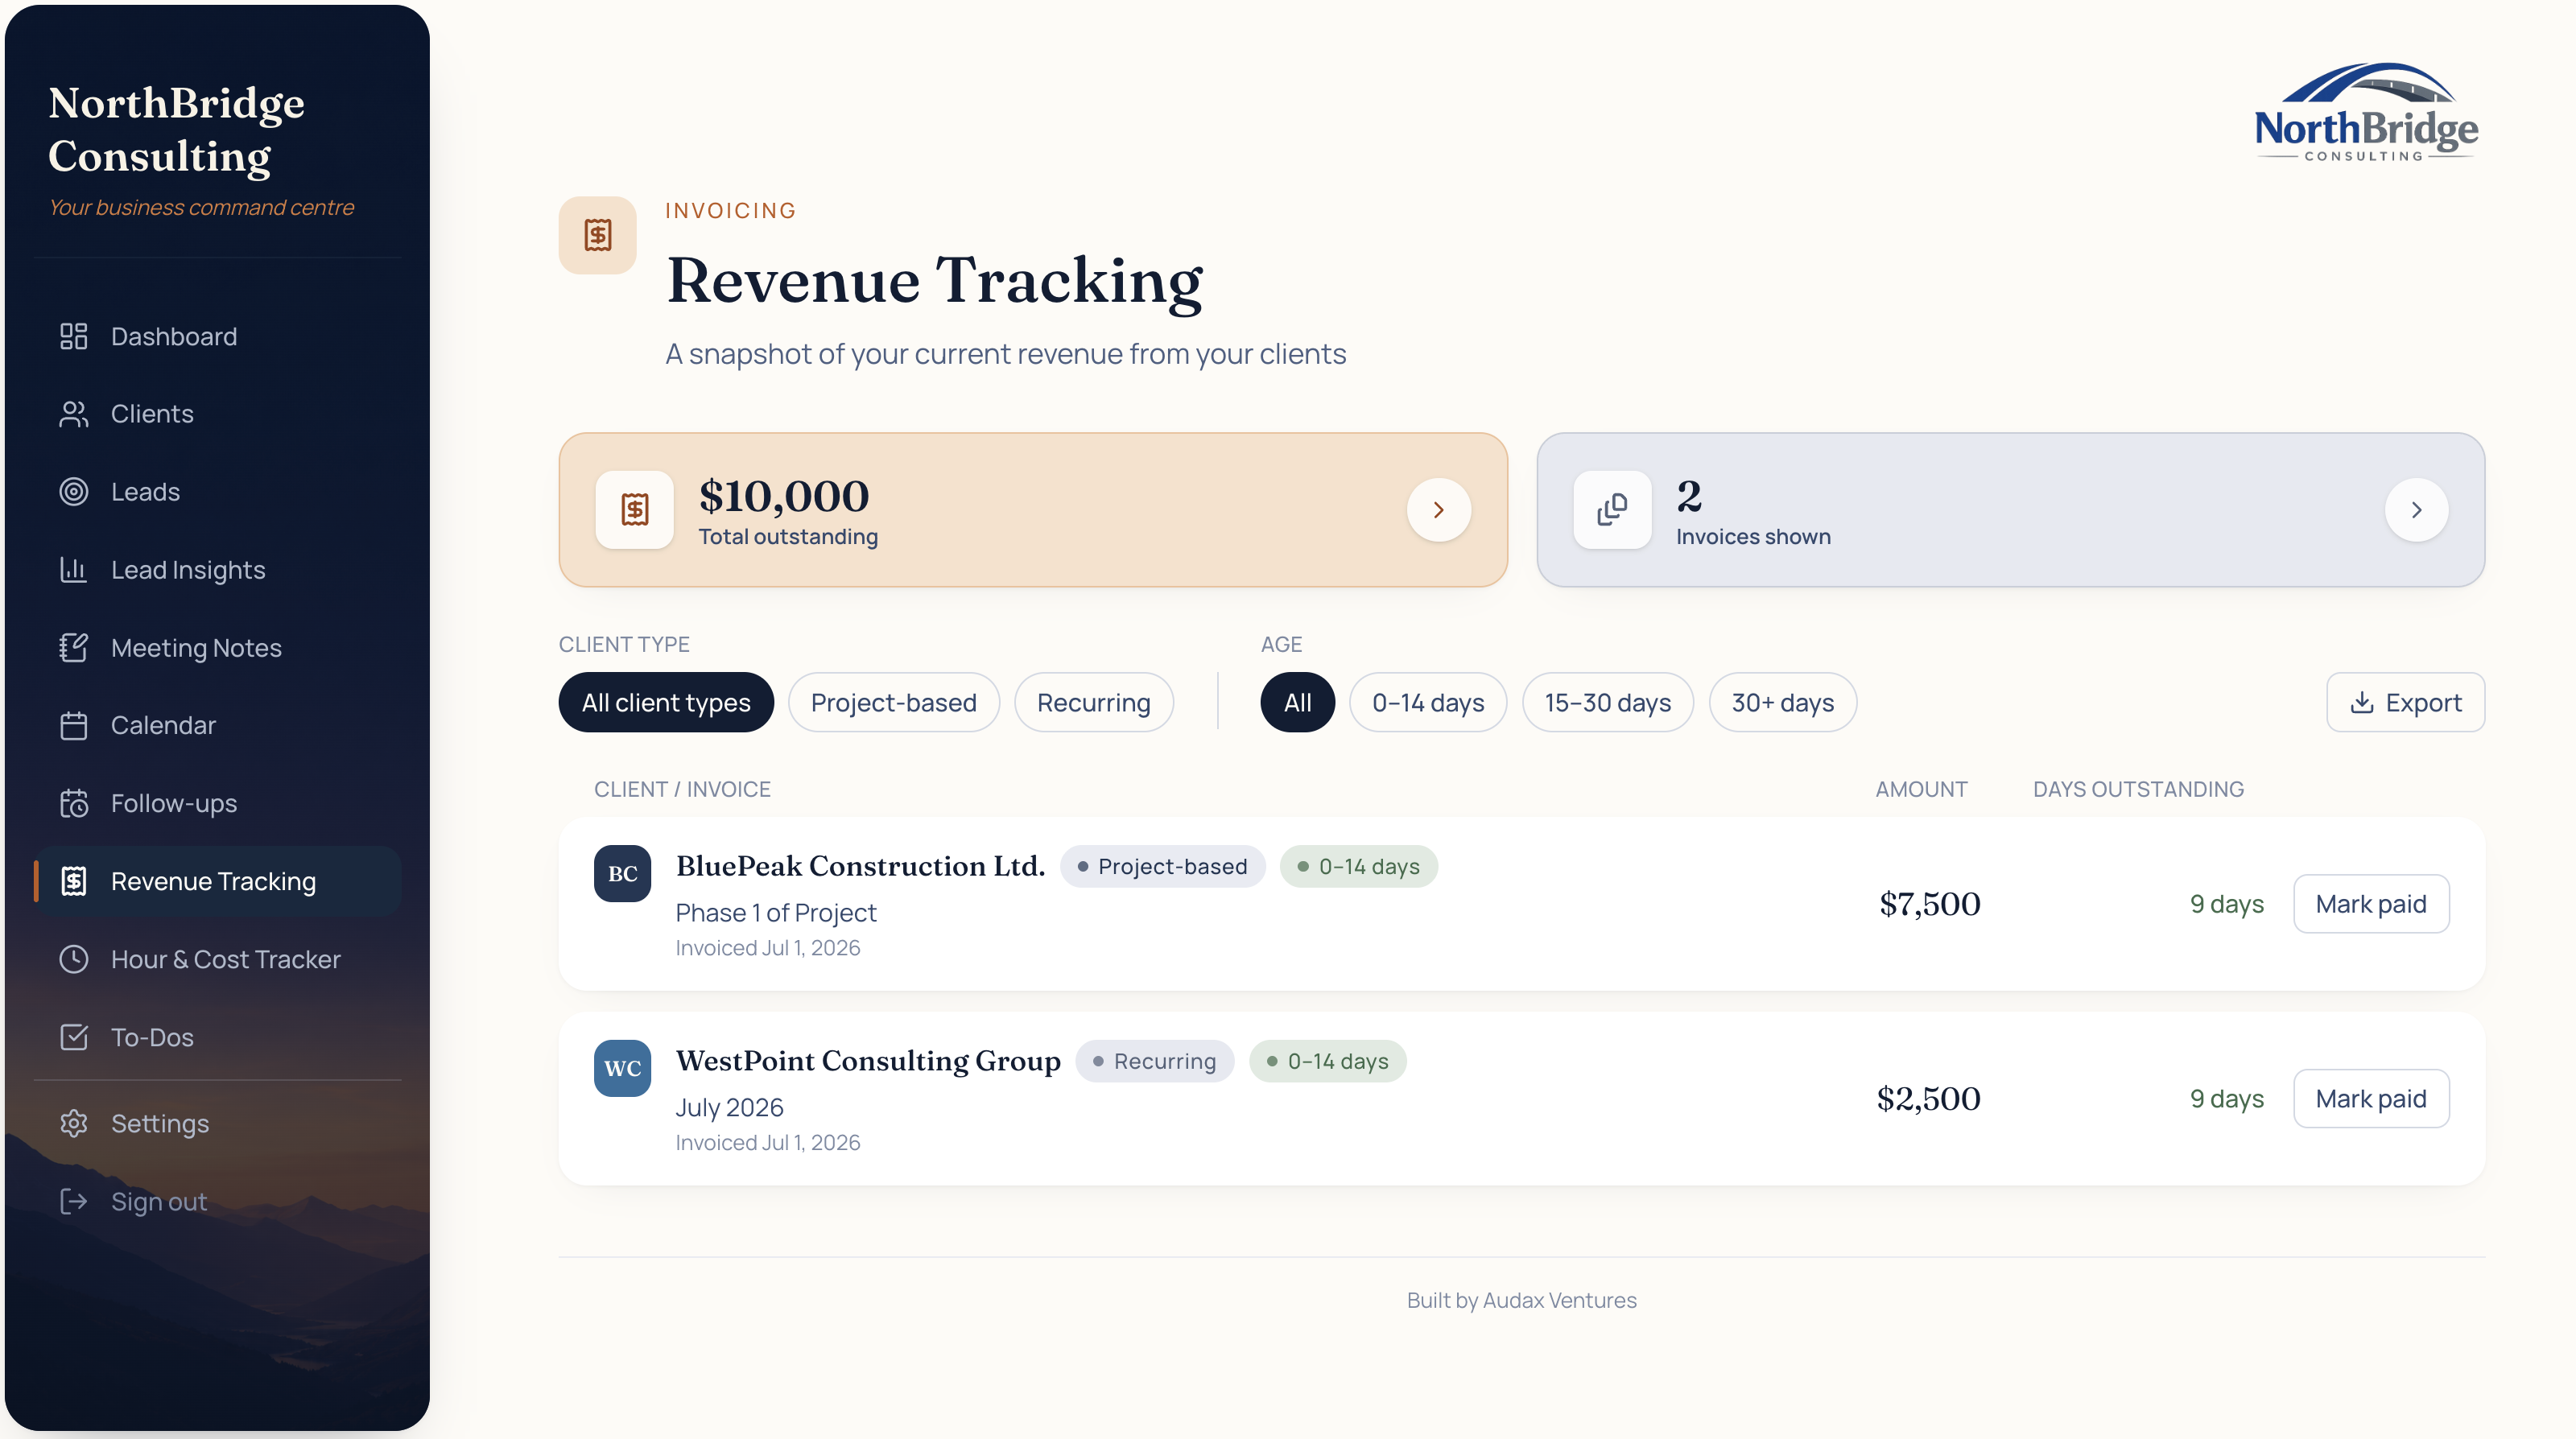
Task: Click the Sign out arrow icon
Action: tap(73, 1201)
